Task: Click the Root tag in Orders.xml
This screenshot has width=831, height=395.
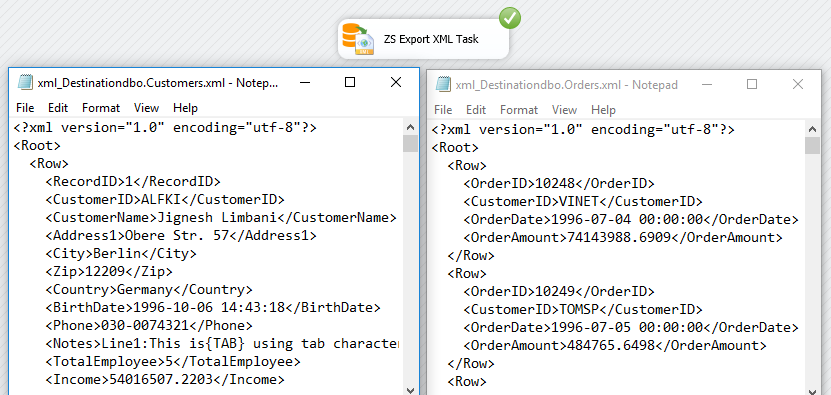Action: click(455, 147)
